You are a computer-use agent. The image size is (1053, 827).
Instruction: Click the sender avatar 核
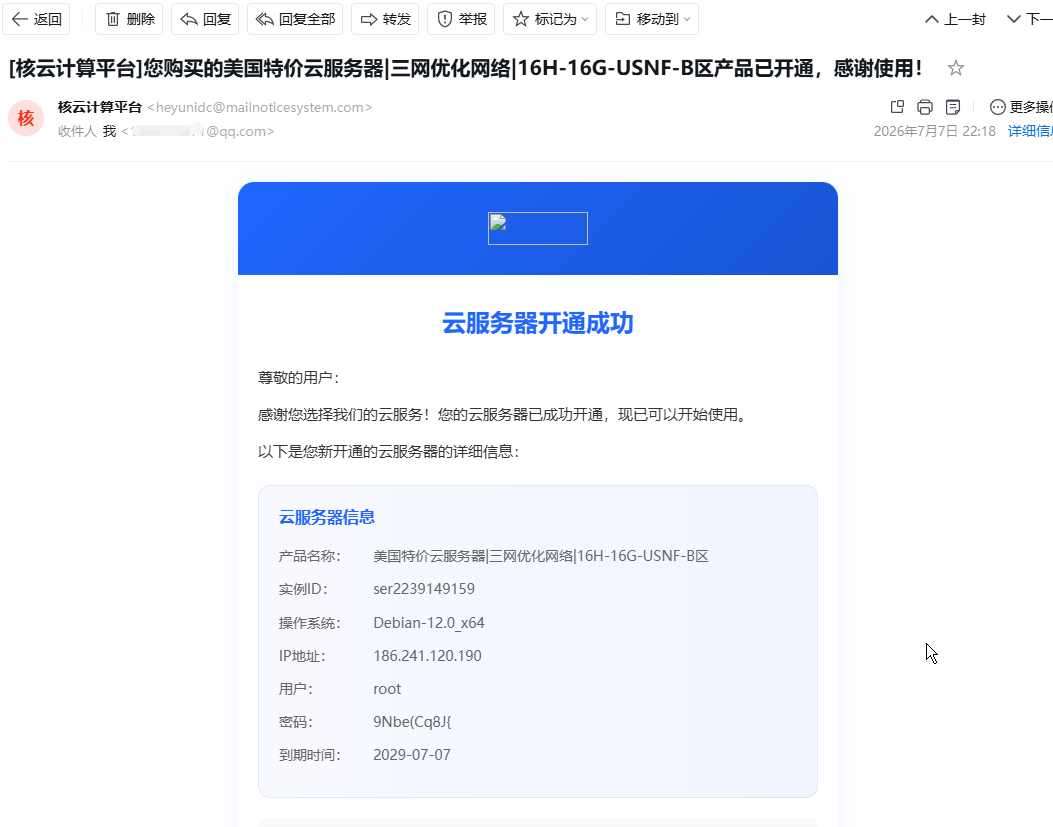(x=26, y=118)
